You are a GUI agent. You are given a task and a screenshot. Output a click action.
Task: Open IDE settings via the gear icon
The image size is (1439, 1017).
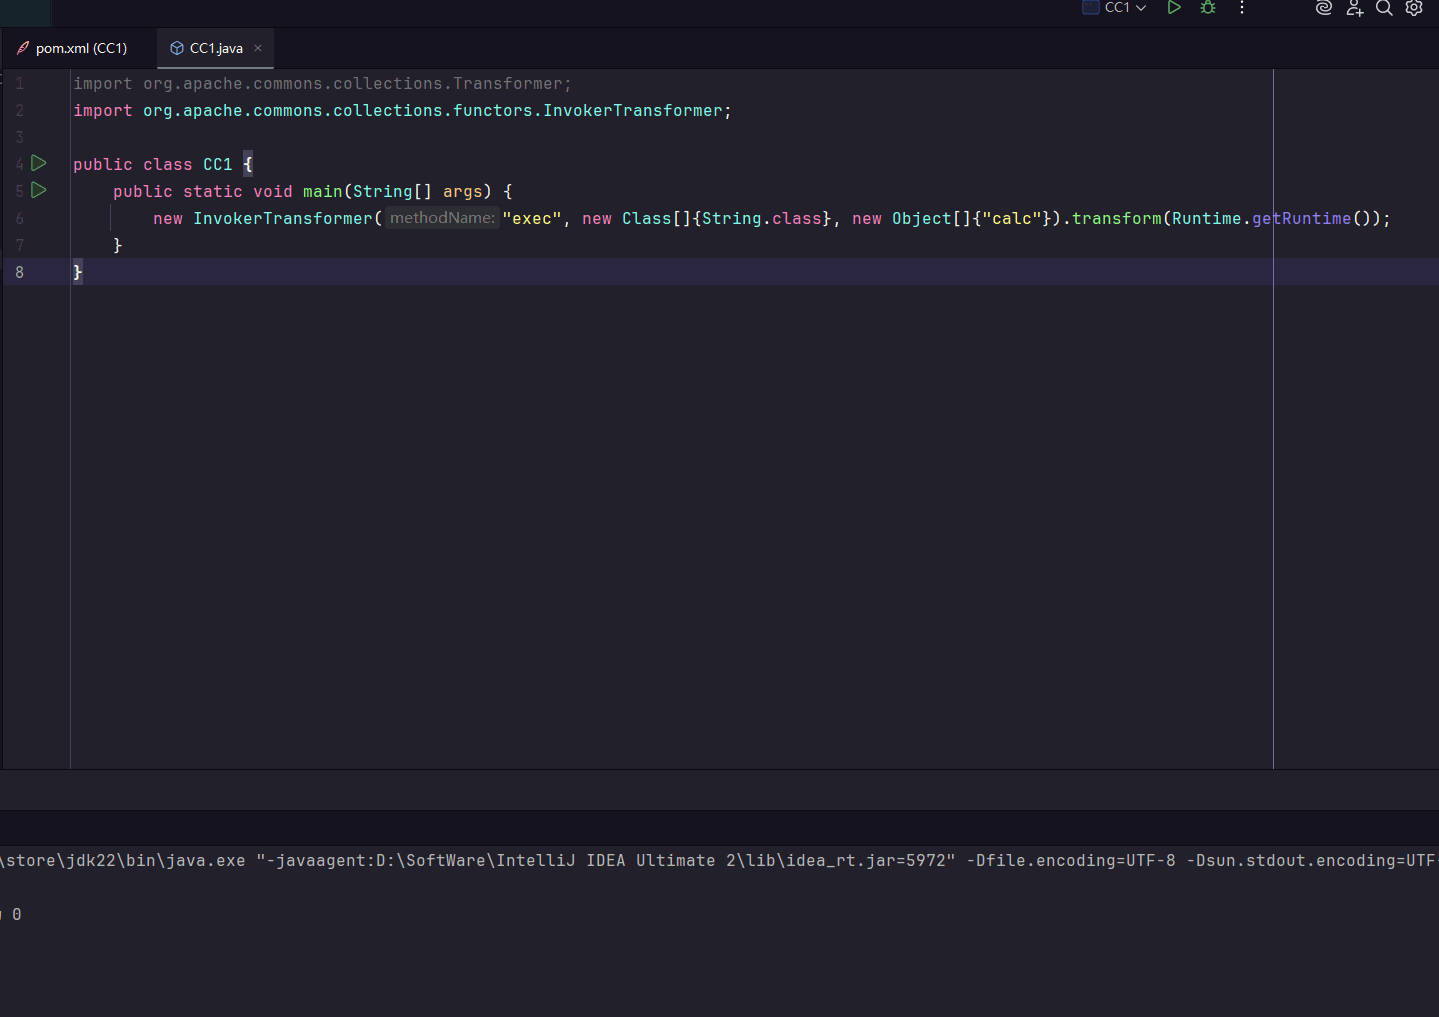(1414, 8)
